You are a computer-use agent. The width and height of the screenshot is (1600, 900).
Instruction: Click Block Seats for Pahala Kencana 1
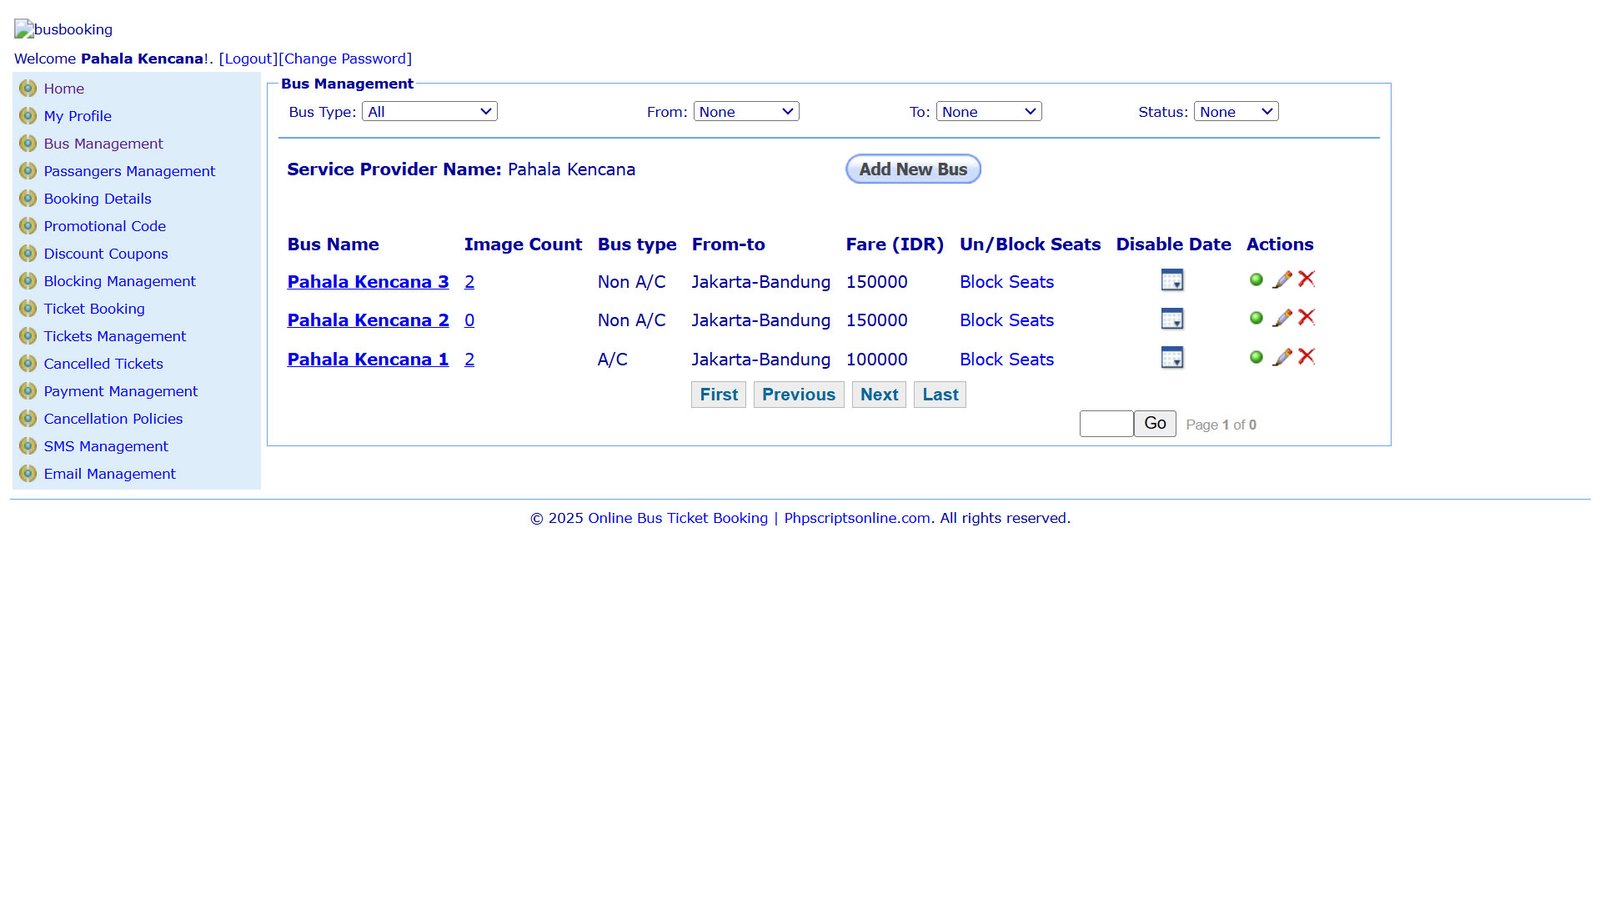pos(1007,359)
